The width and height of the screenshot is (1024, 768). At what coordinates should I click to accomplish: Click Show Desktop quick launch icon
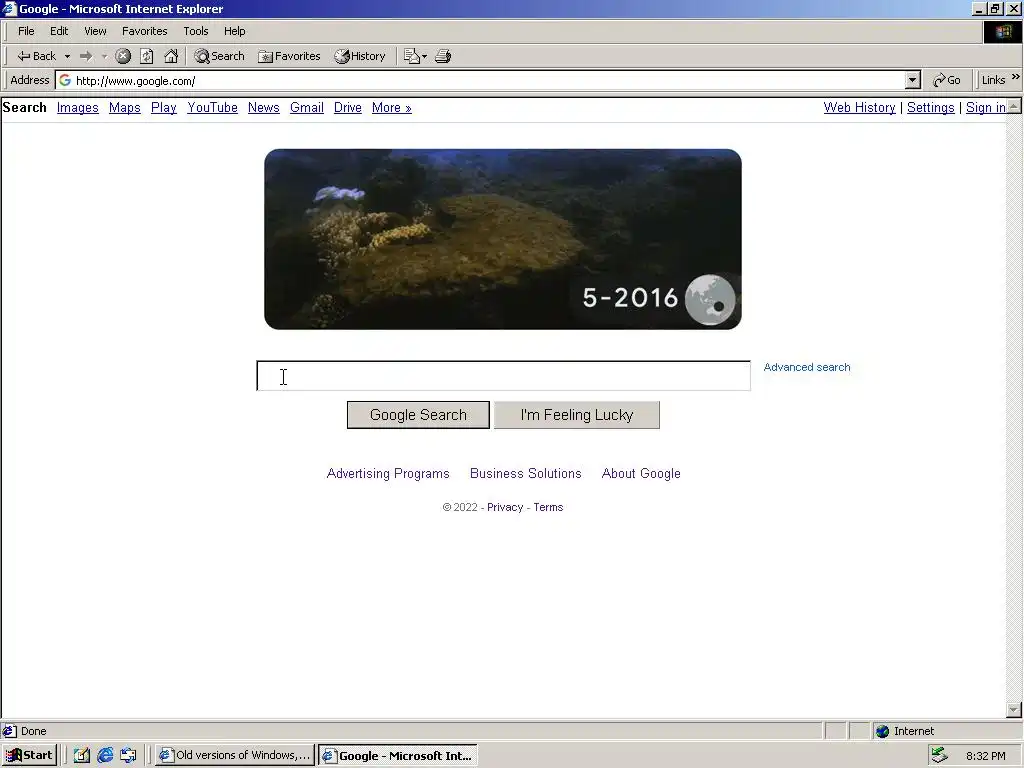[81, 755]
